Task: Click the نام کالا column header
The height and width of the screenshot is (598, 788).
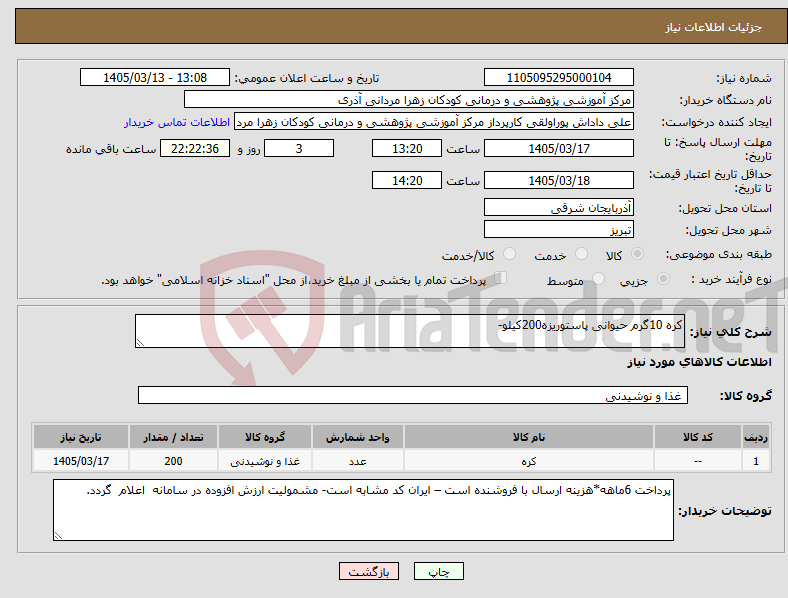Action: (x=529, y=437)
